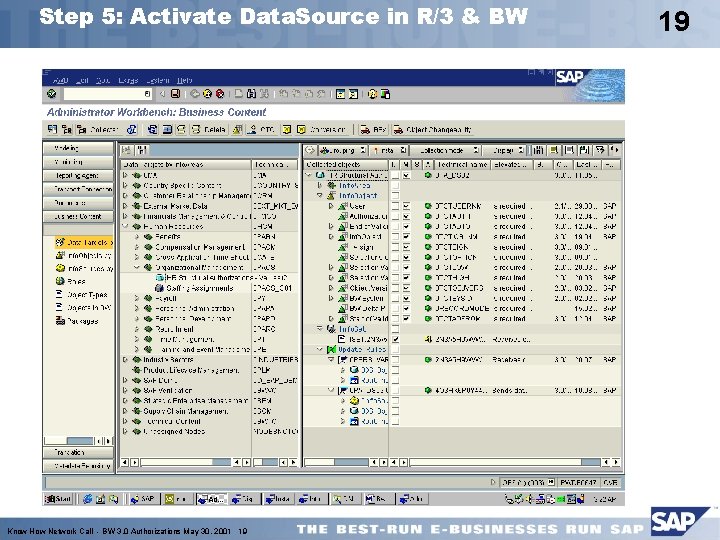The height and width of the screenshot is (540, 720).
Task: Collapse the InfoObject node in Collected objects
Action: click(x=320, y=196)
